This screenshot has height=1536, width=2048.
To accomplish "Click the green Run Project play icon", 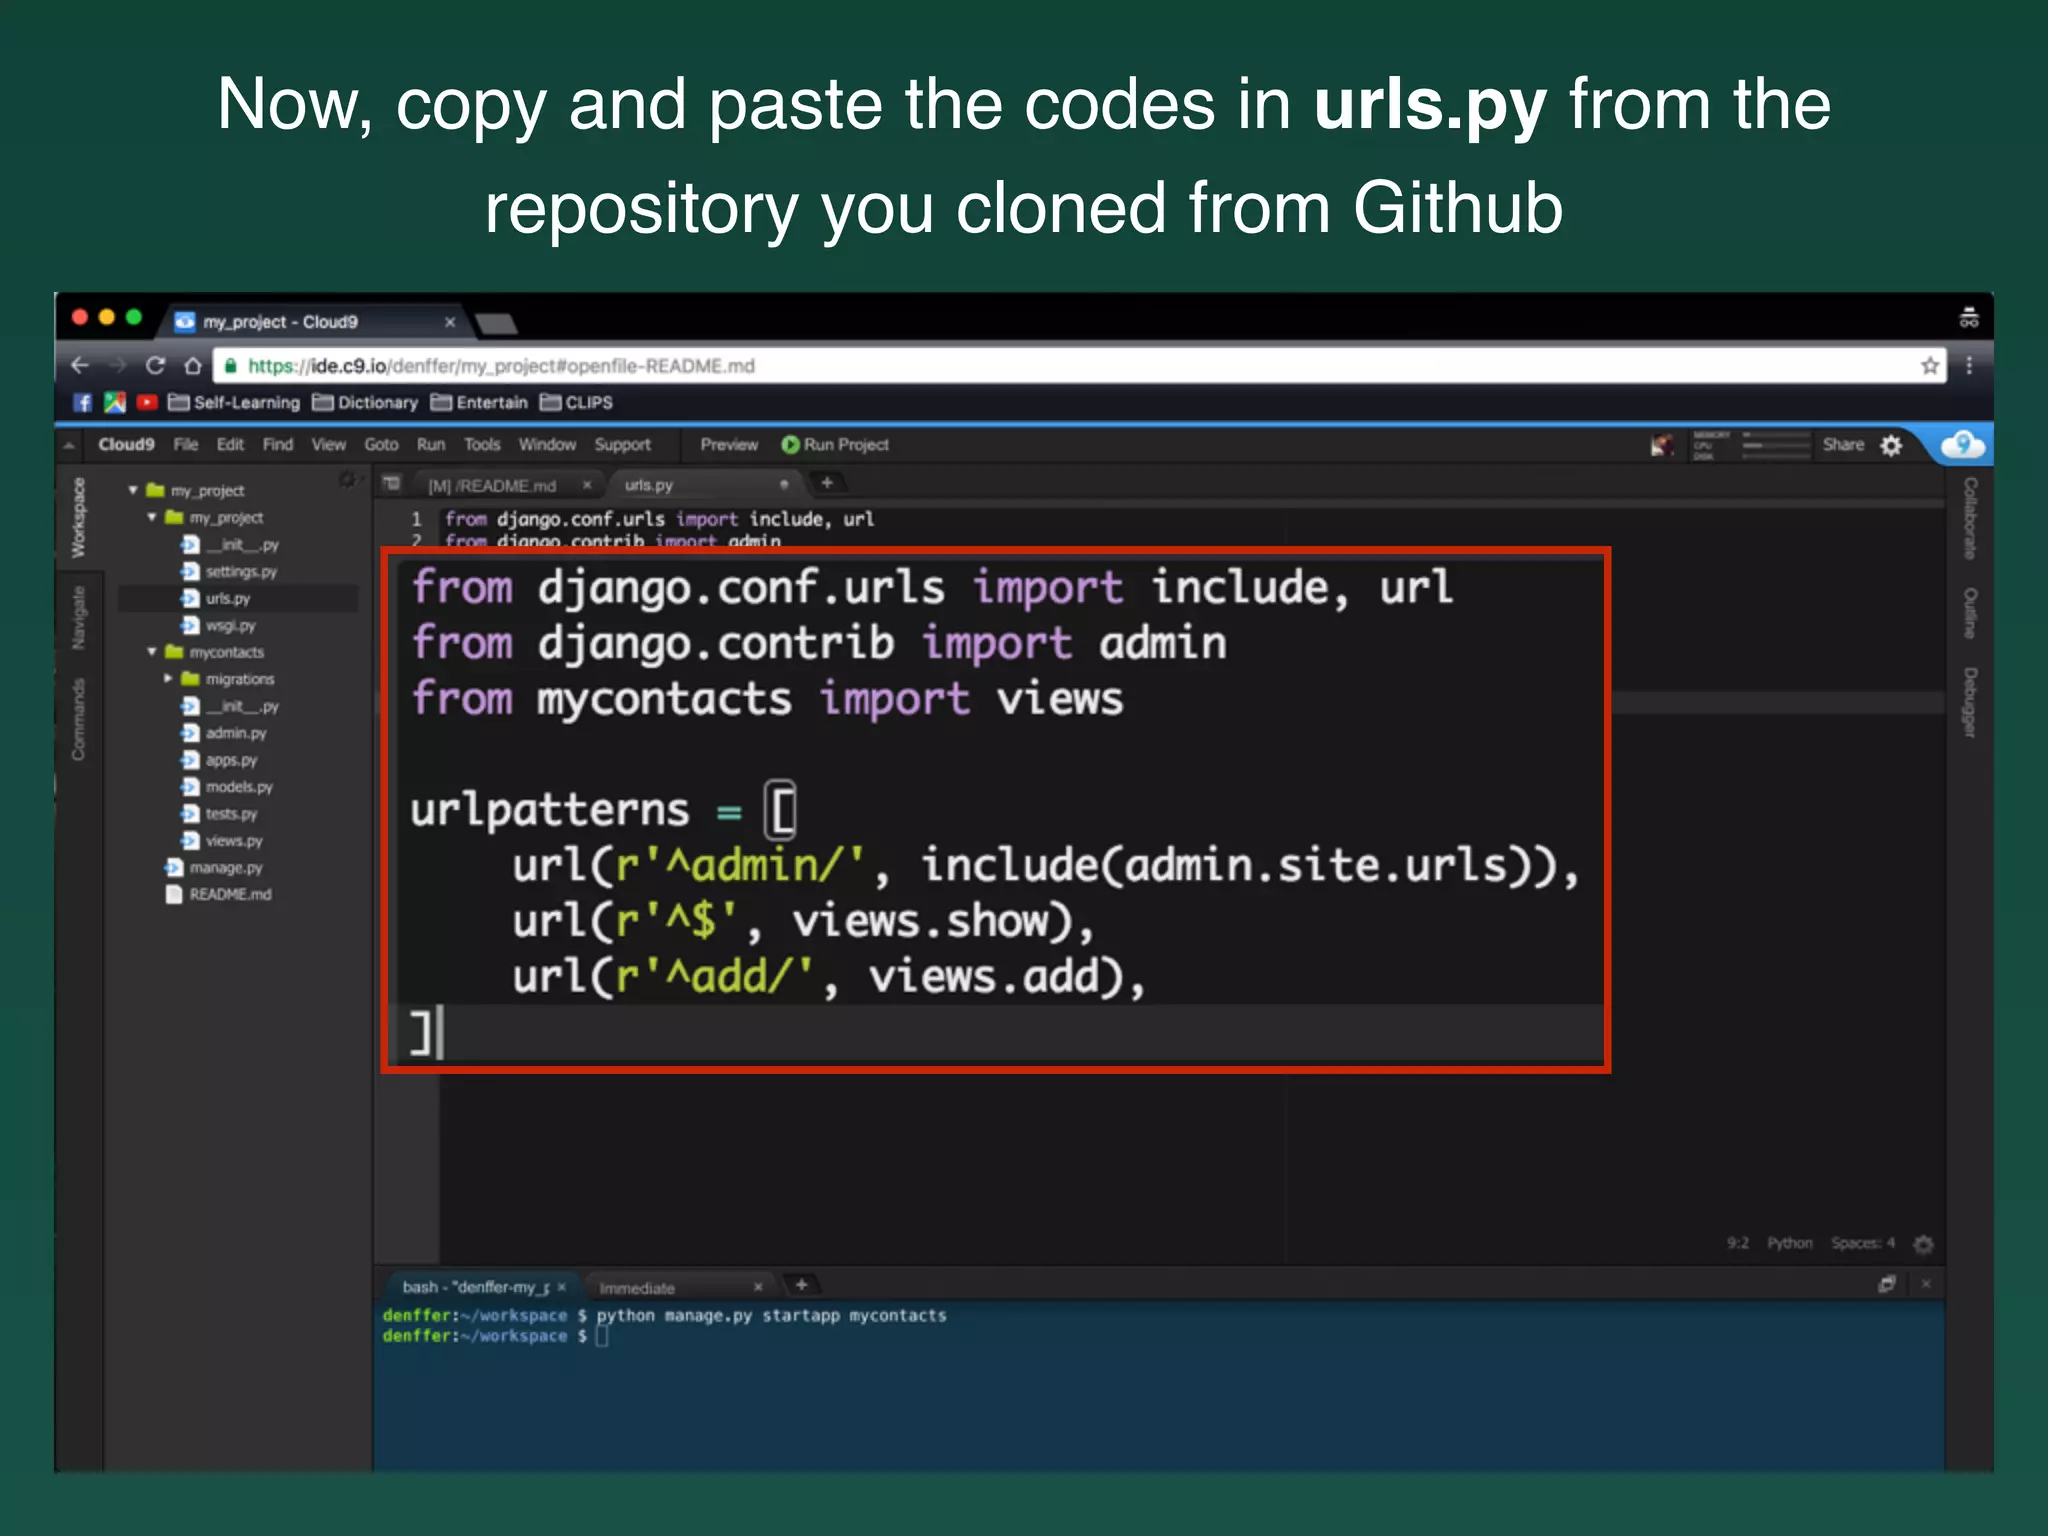I will coord(790,445).
